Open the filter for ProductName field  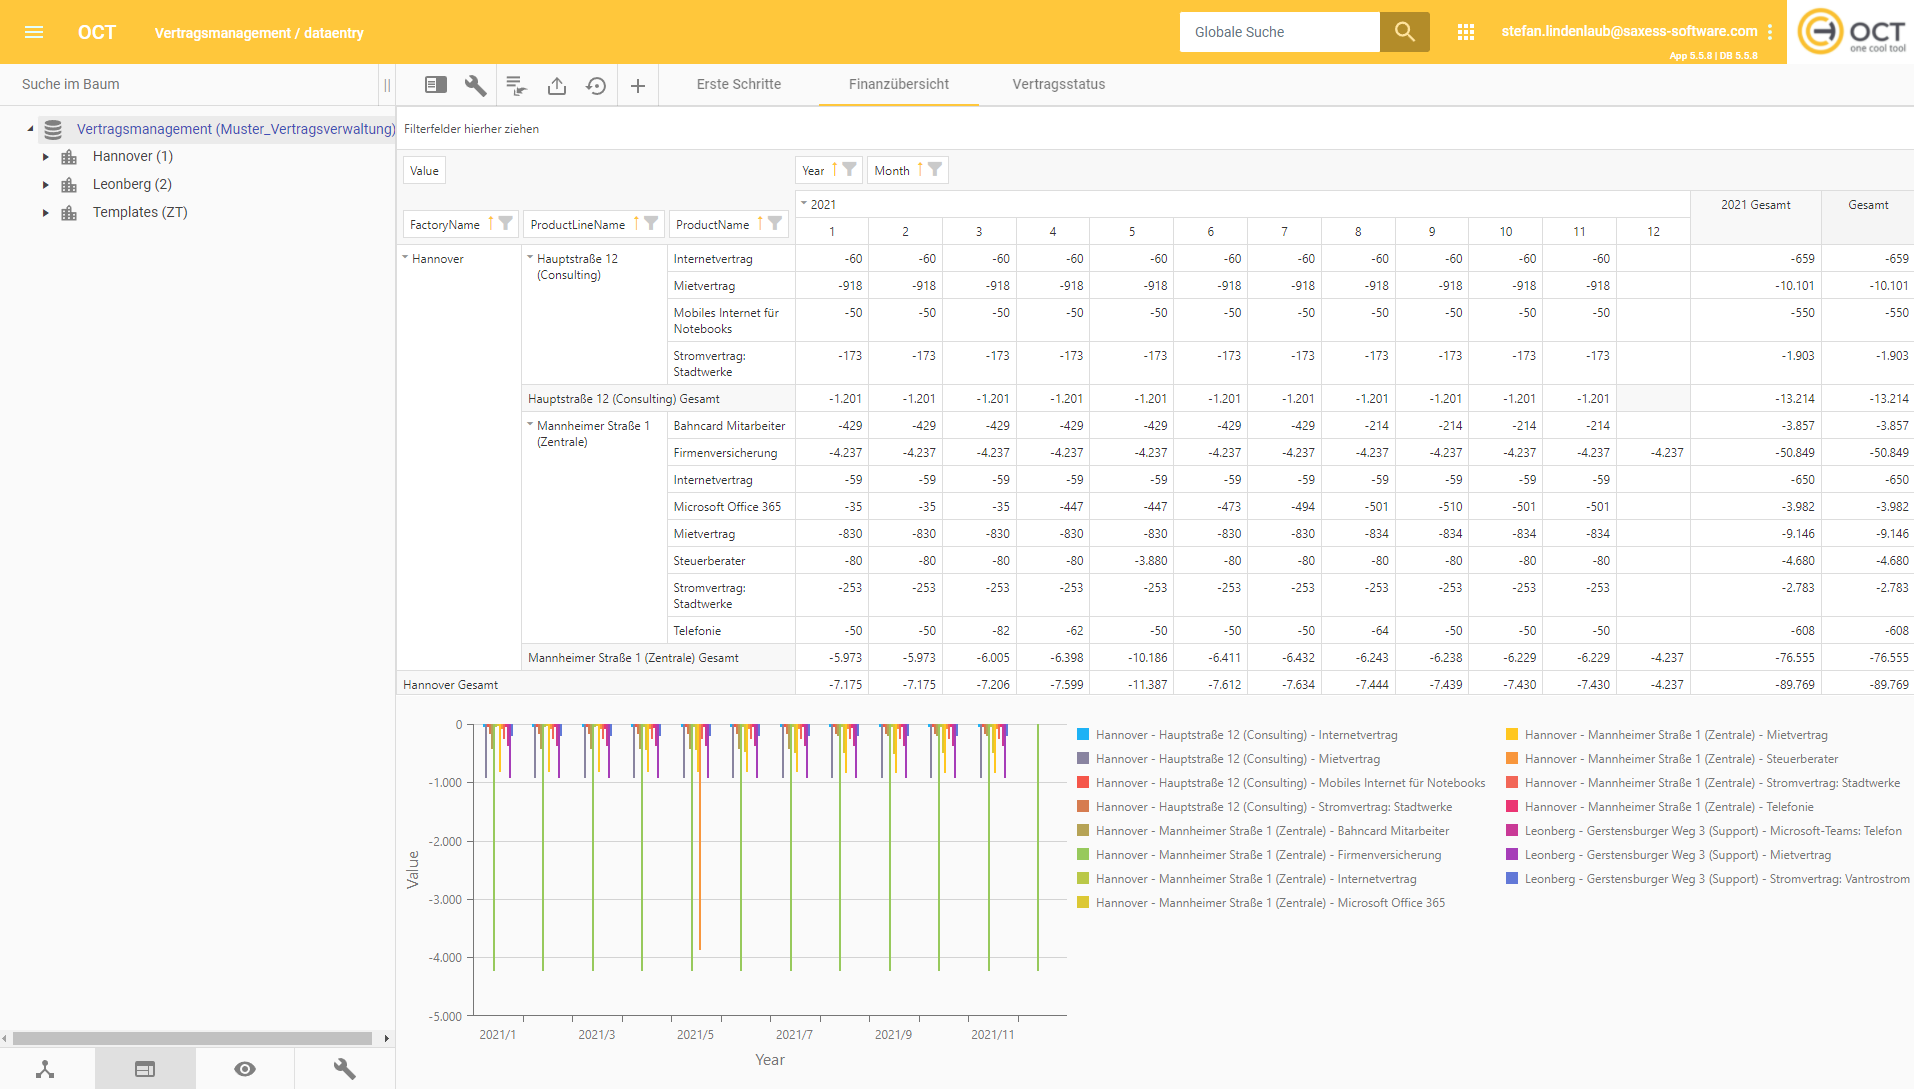tap(775, 224)
